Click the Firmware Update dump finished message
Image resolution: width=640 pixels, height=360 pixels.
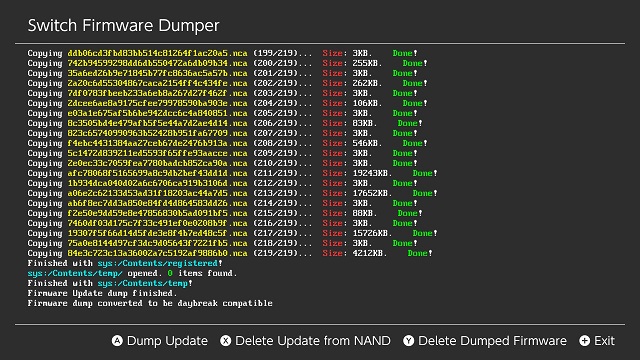click(x=102, y=293)
